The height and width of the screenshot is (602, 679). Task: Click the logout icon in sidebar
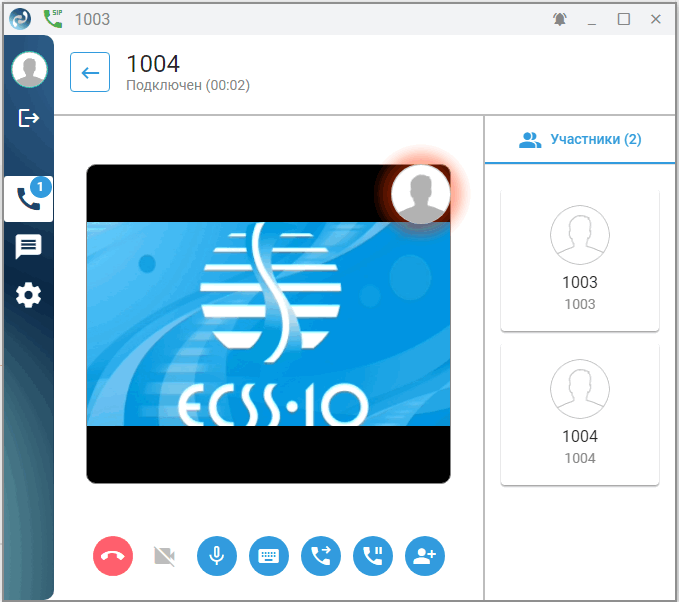click(x=29, y=118)
